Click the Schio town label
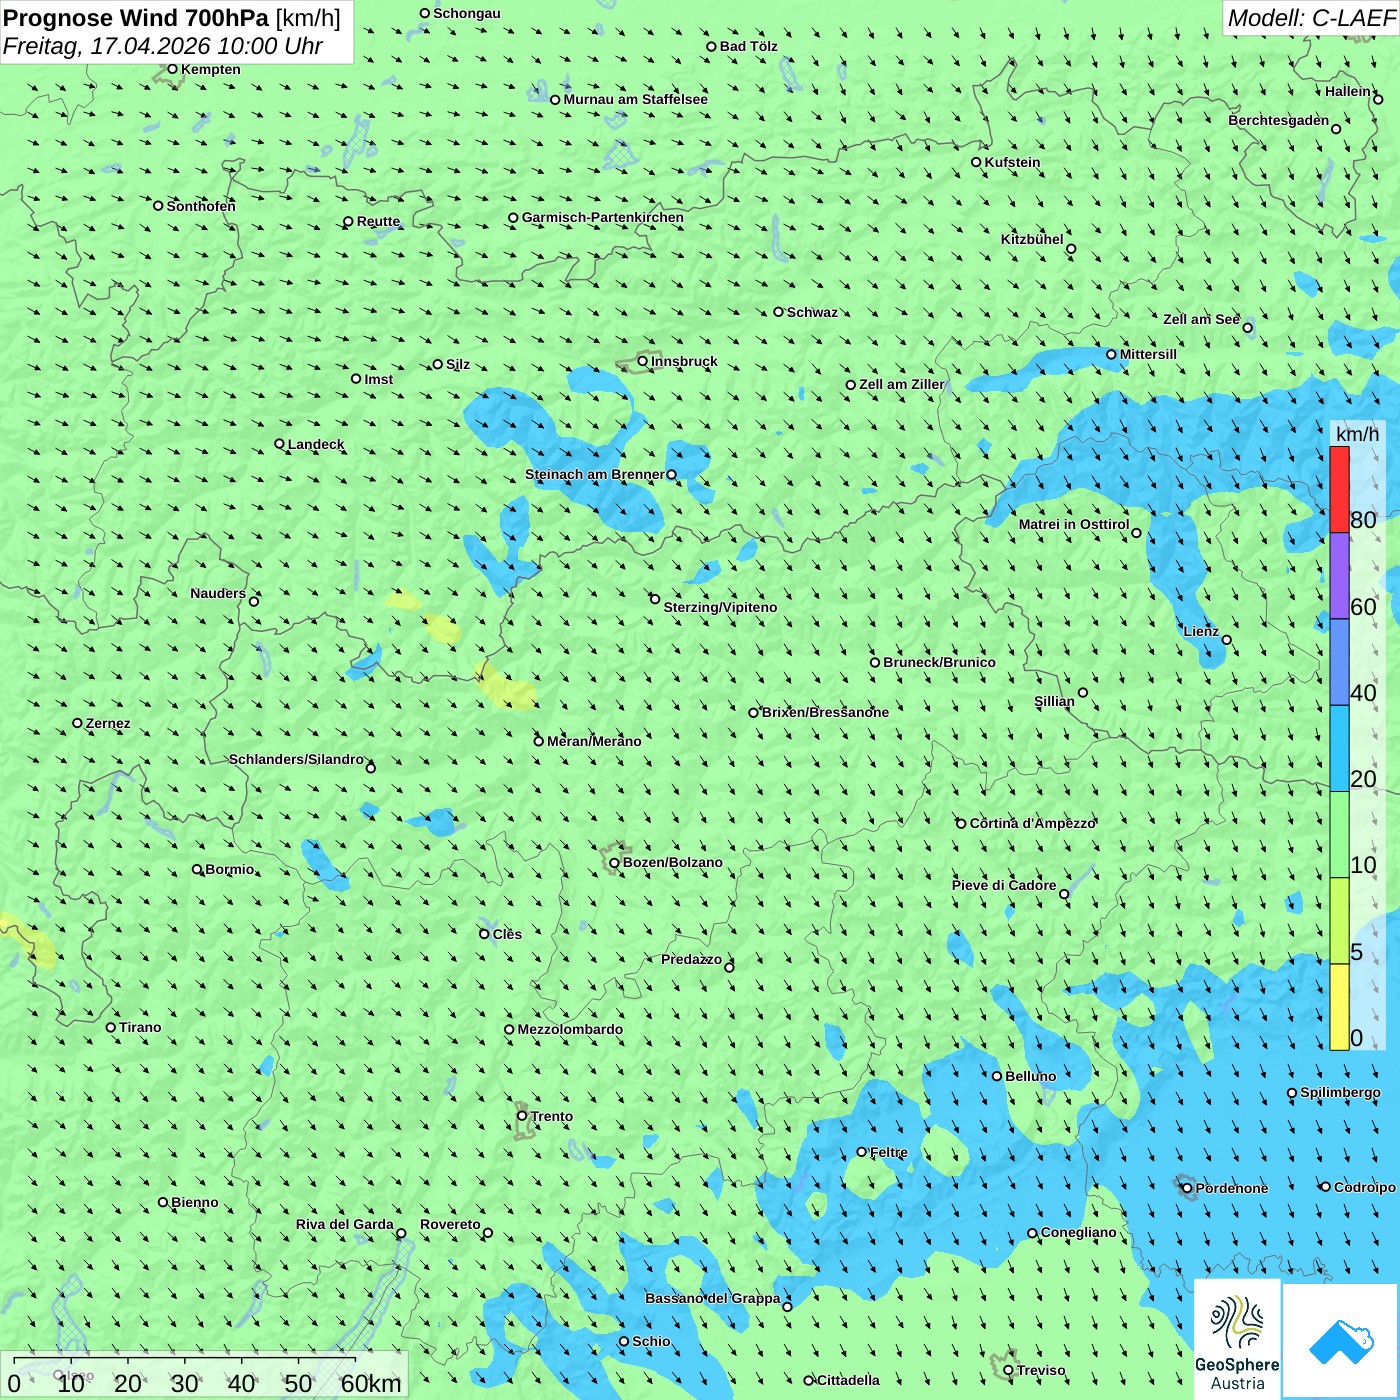The image size is (1400, 1400). click(x=651, y=1341)
